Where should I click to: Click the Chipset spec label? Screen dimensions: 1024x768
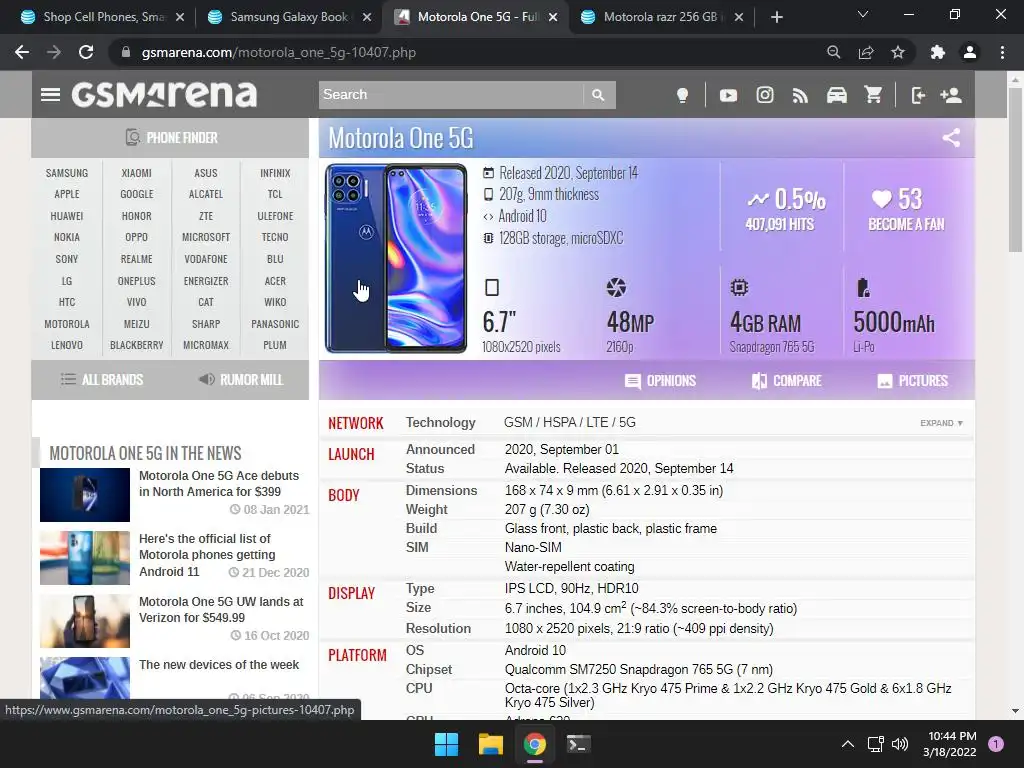pos(428,669)
